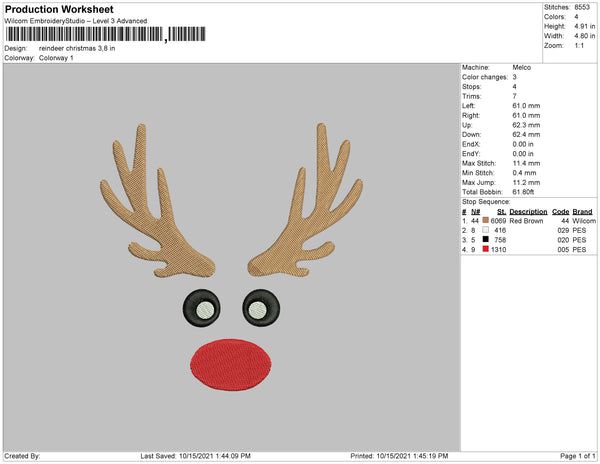Click the 'St.' column header
The height and width of the screenshot is (464, 600).
point(501,212)
